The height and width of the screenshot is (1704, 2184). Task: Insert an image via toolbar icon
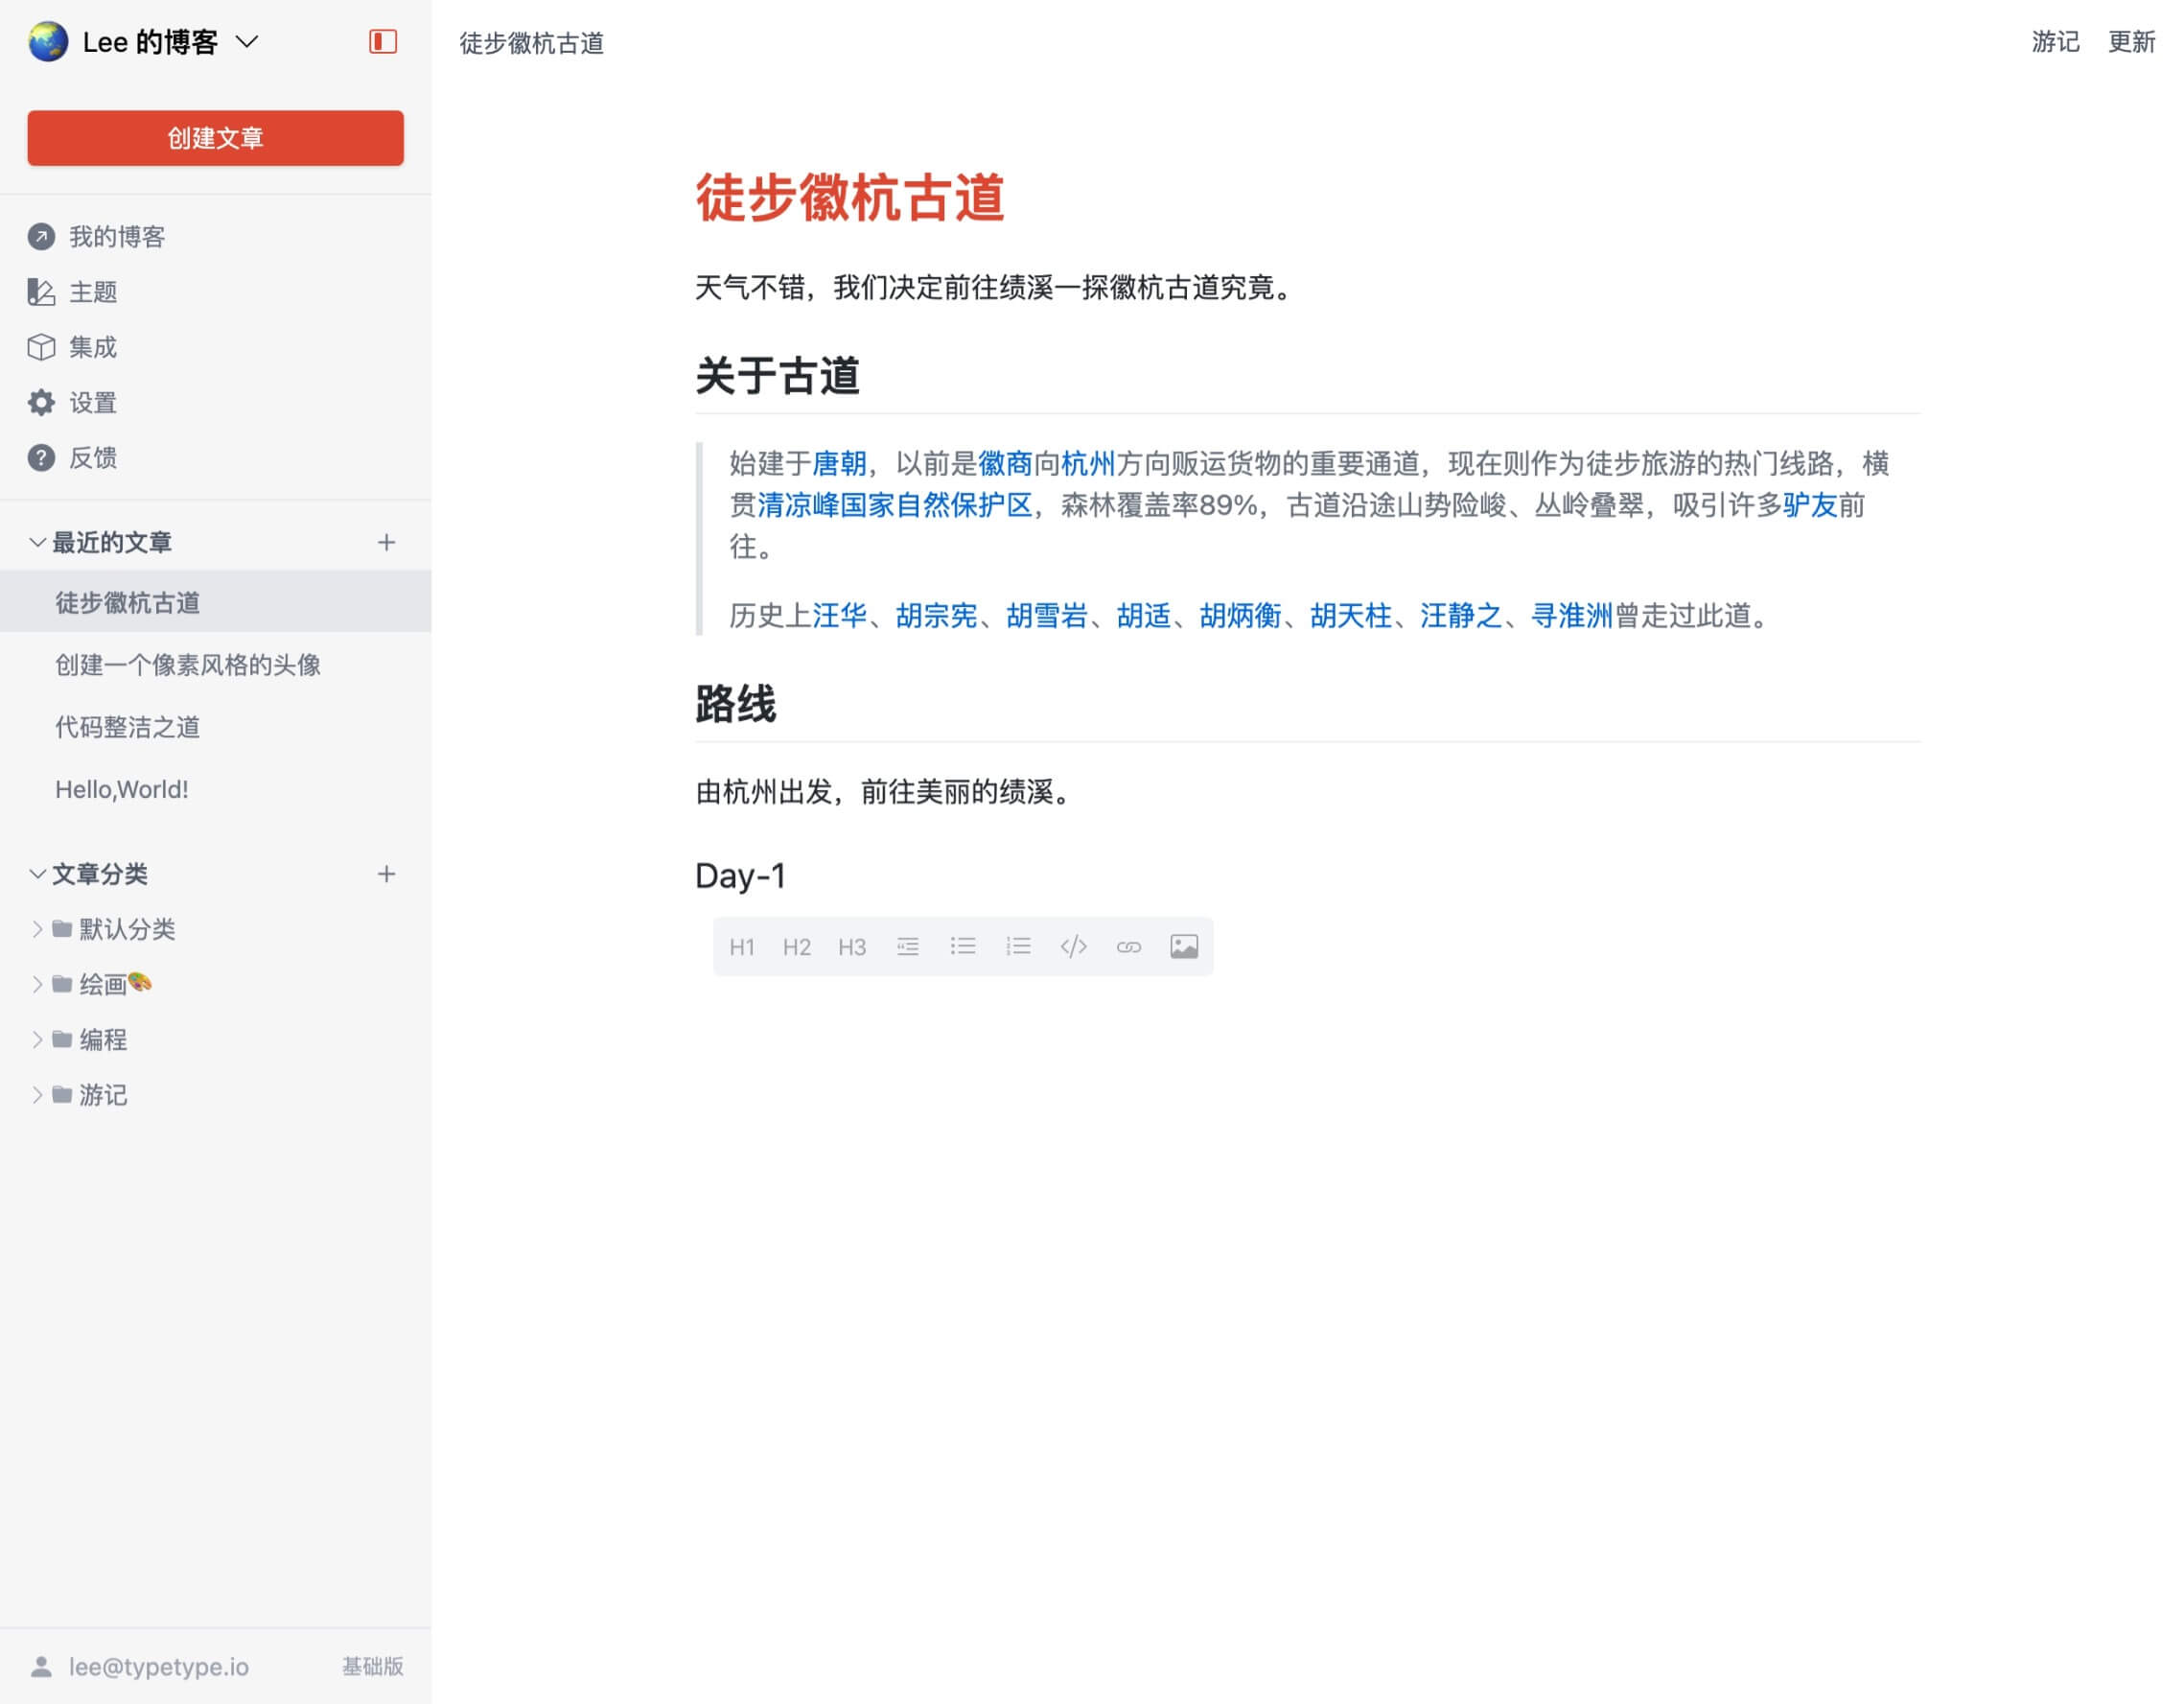(1183, 946)
